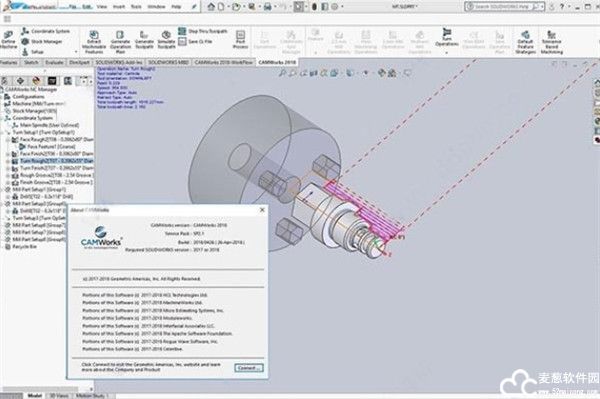The image size is (600, 399).
Task: Run Generate Operation Plan
Action: click(120, 42)
